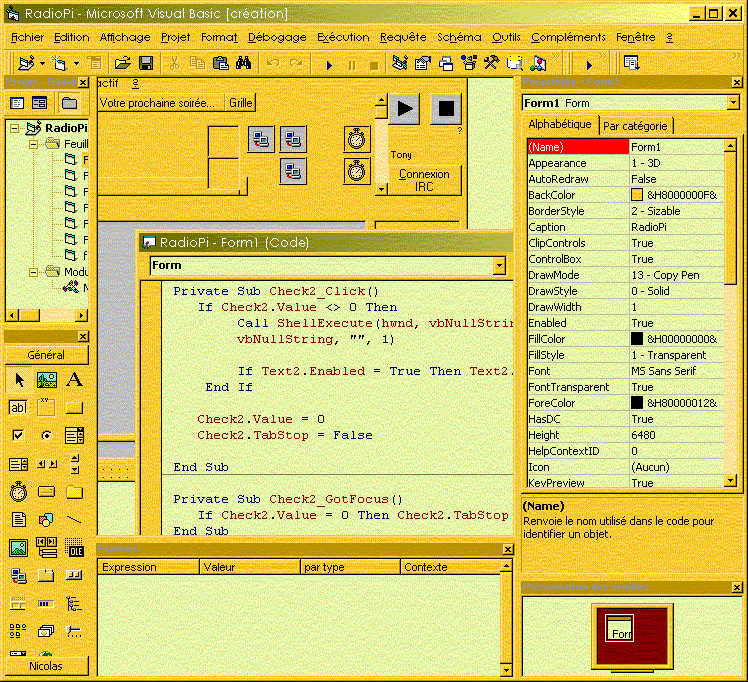This screenshot has height=682, width=748.
Task: Click View Code icon in Project panel
Action: tap(17, 103)
